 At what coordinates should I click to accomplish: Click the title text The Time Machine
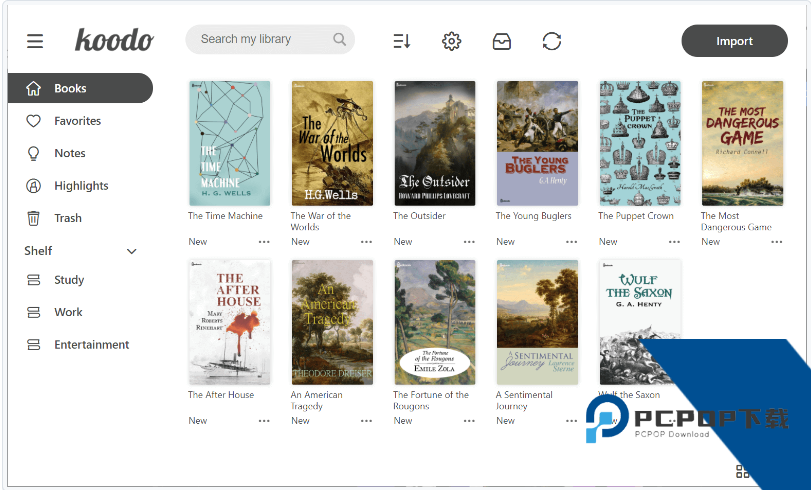tap(226, 216)
